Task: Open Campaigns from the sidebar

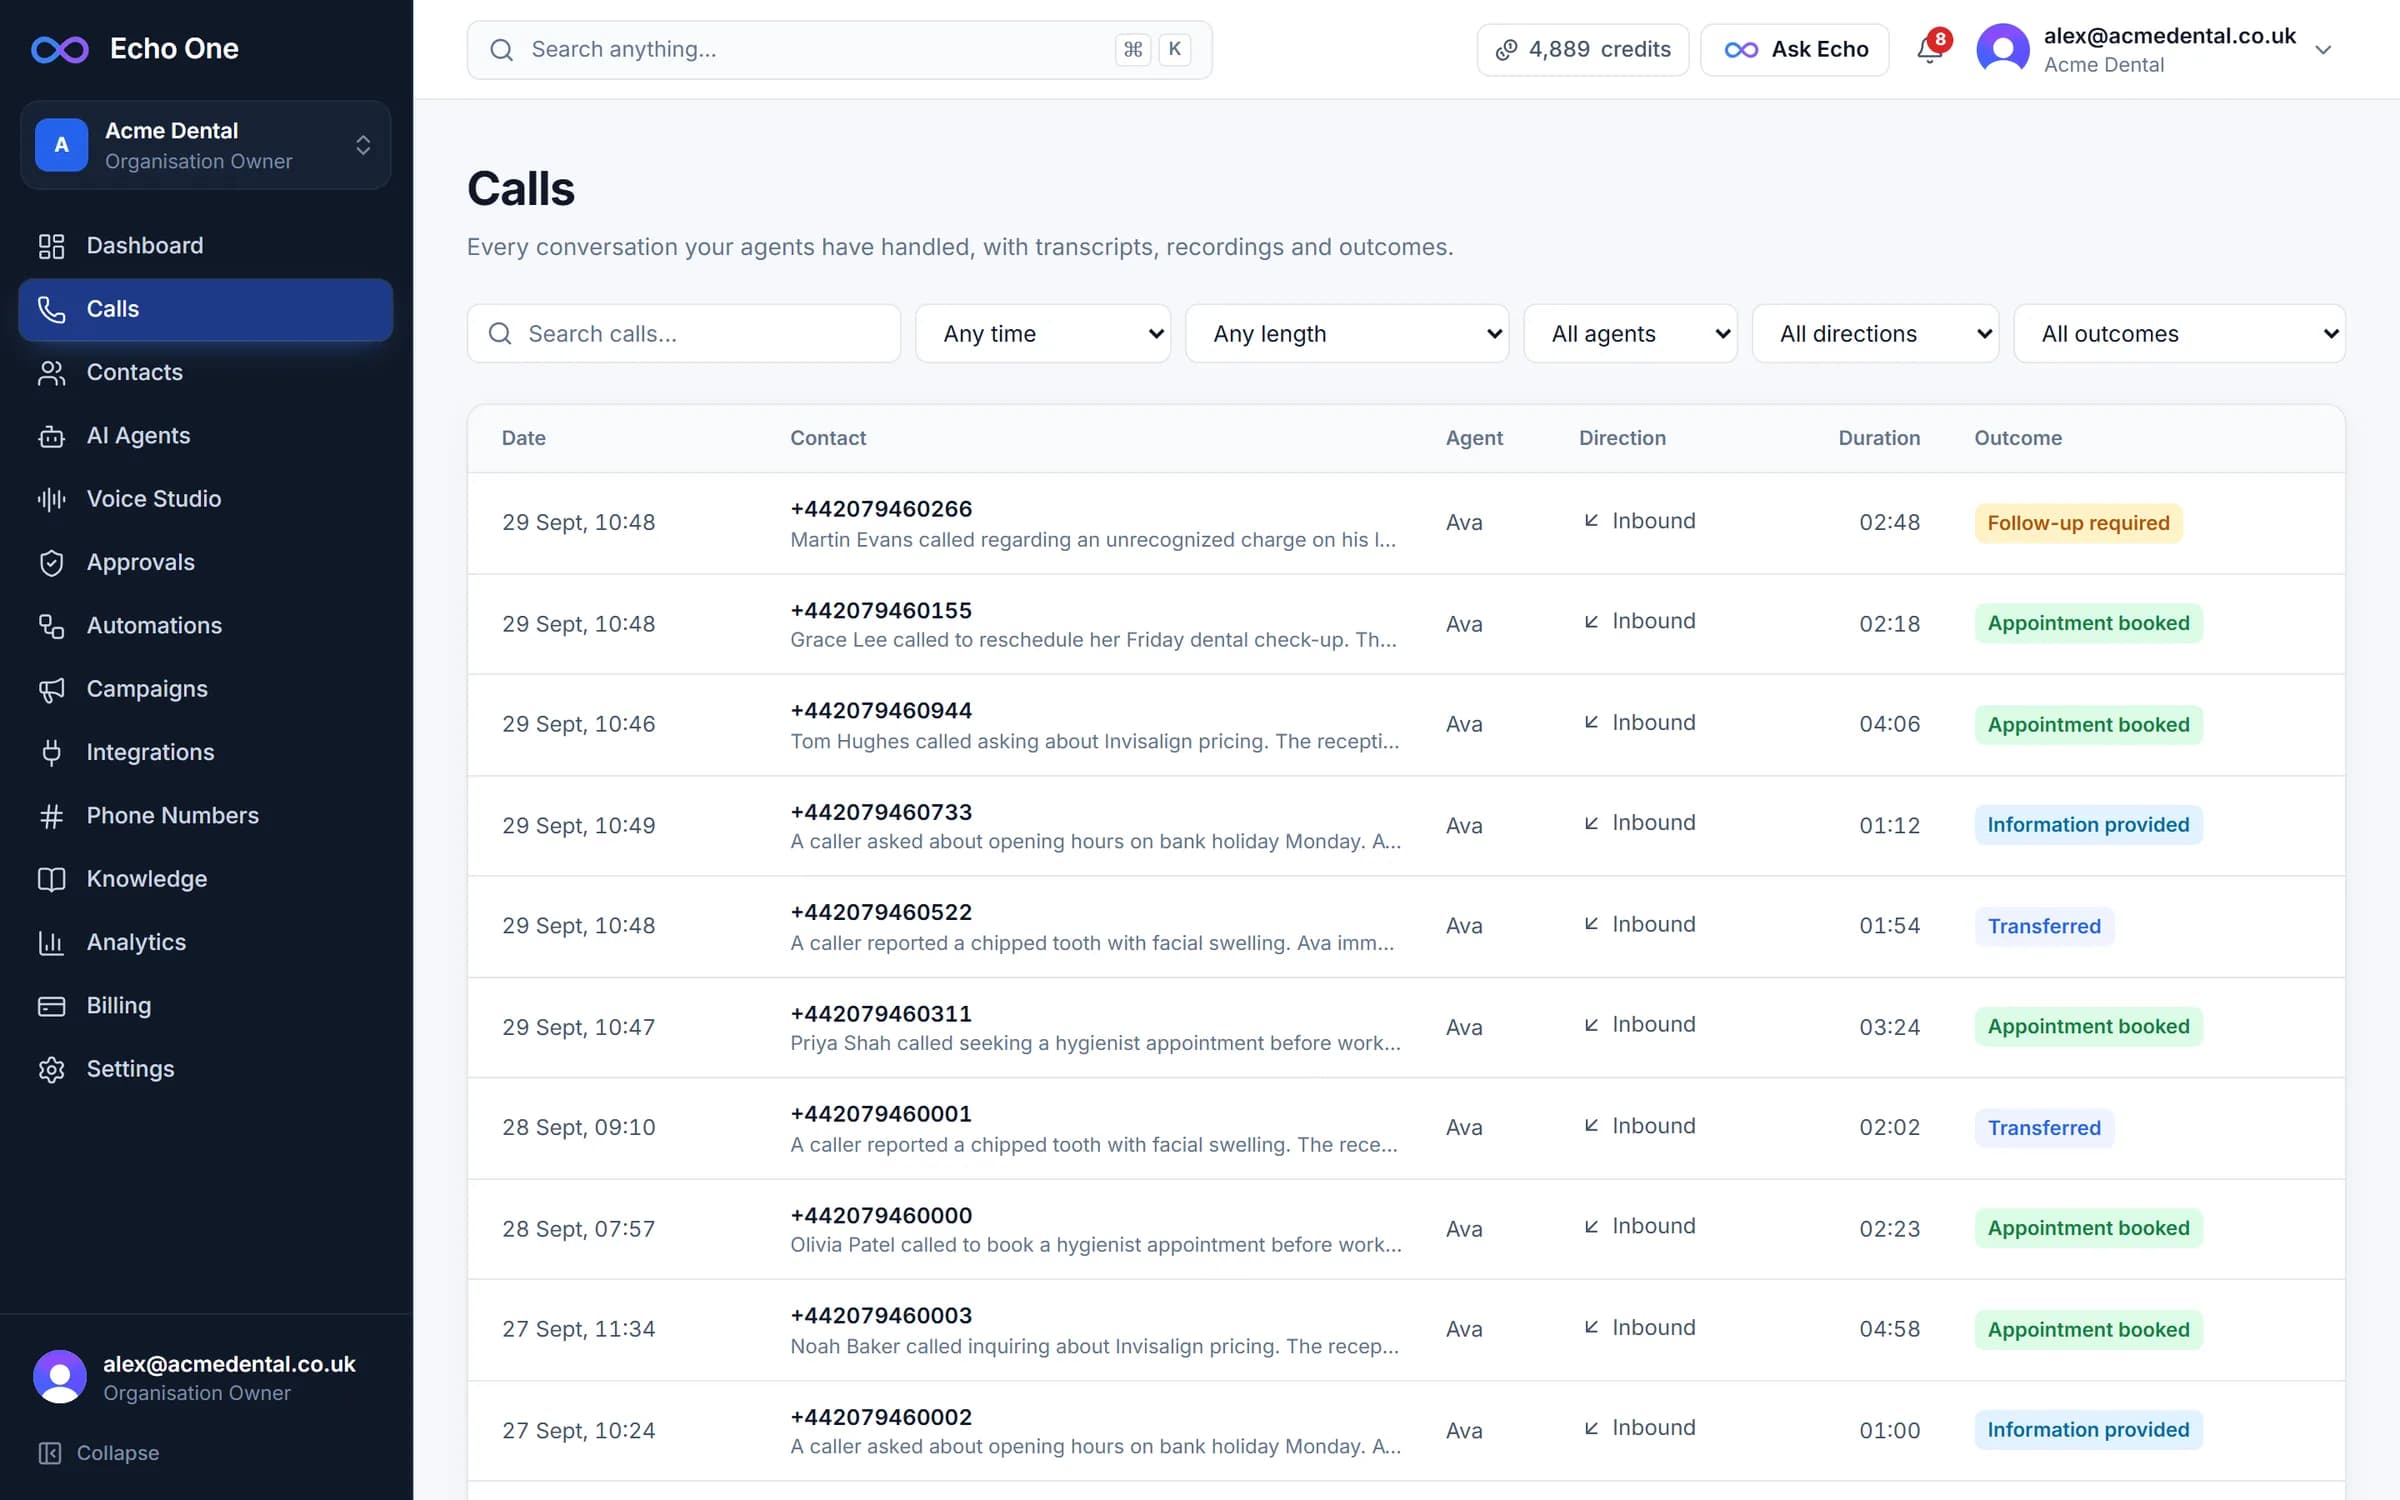Action: pos(205,689)
